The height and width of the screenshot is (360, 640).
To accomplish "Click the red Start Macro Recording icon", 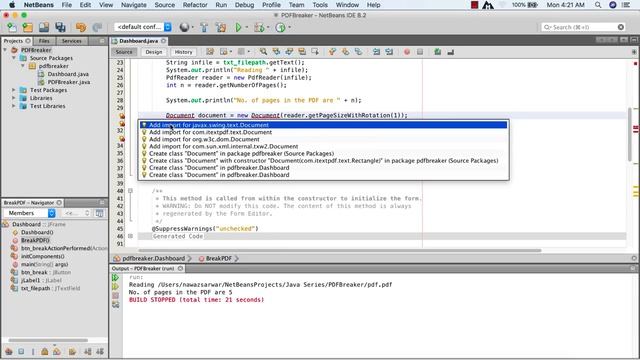I will point(407,52).
